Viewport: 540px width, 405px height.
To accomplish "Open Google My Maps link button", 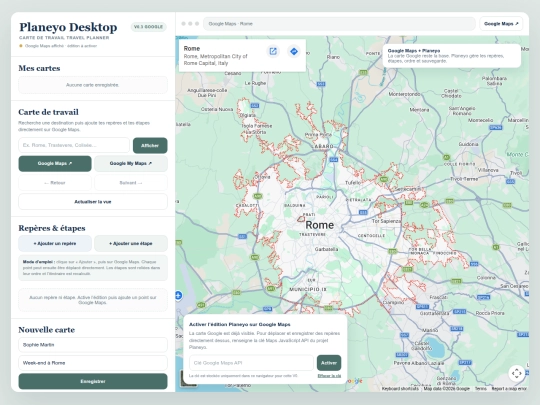I will click(x=131, y=164).
